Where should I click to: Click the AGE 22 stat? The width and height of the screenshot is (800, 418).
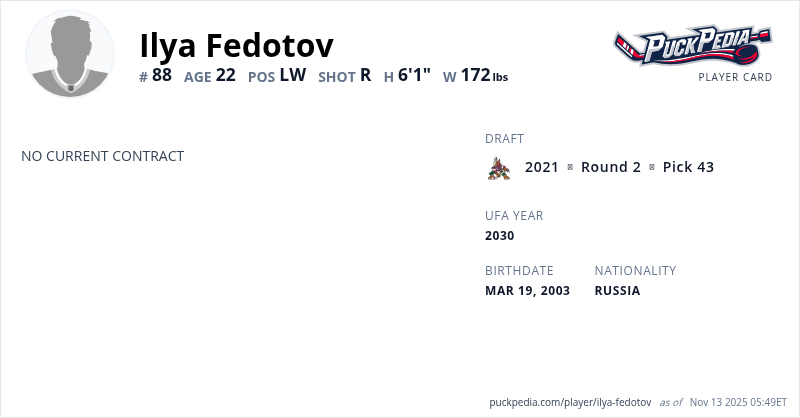pos(210,75)
